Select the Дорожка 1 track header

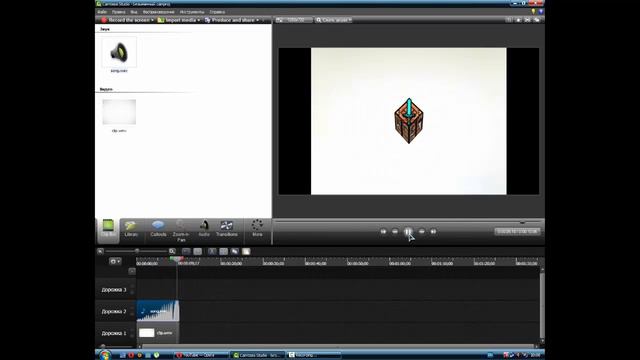(114, 333)
